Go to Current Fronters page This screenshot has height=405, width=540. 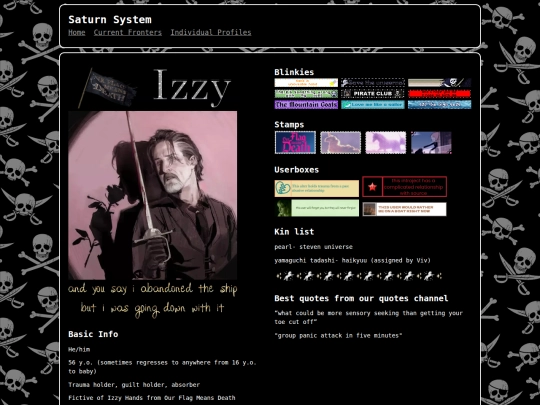pyautogui.click(x=127, y=32)
